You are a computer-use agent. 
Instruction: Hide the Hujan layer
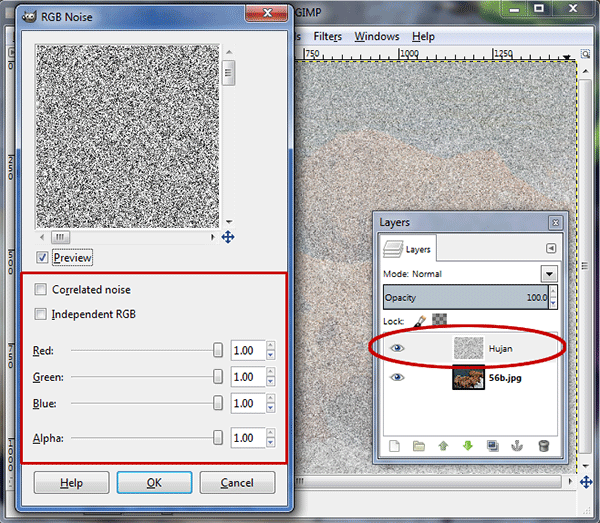coord(397,348)
